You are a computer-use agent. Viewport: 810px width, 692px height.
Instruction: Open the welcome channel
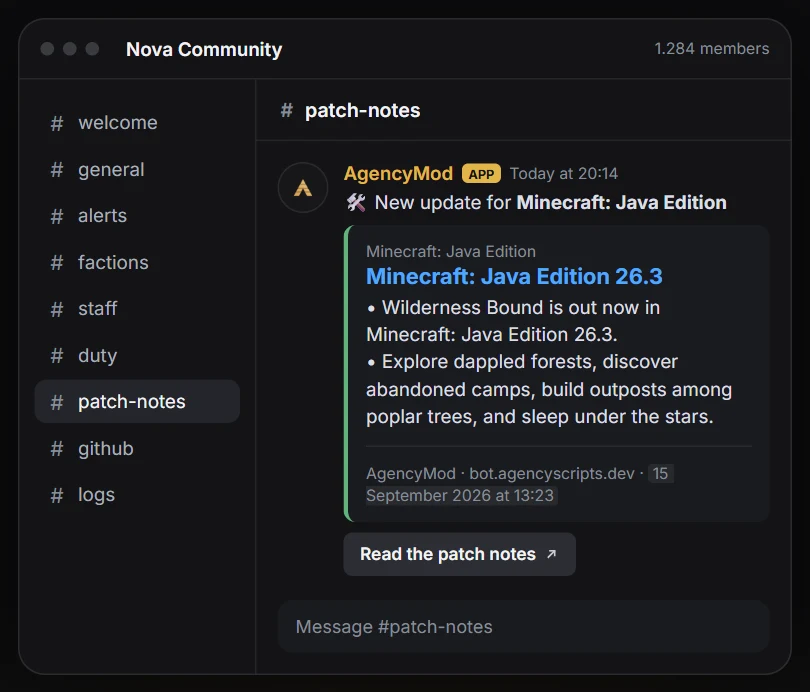[x=137, y=123]
